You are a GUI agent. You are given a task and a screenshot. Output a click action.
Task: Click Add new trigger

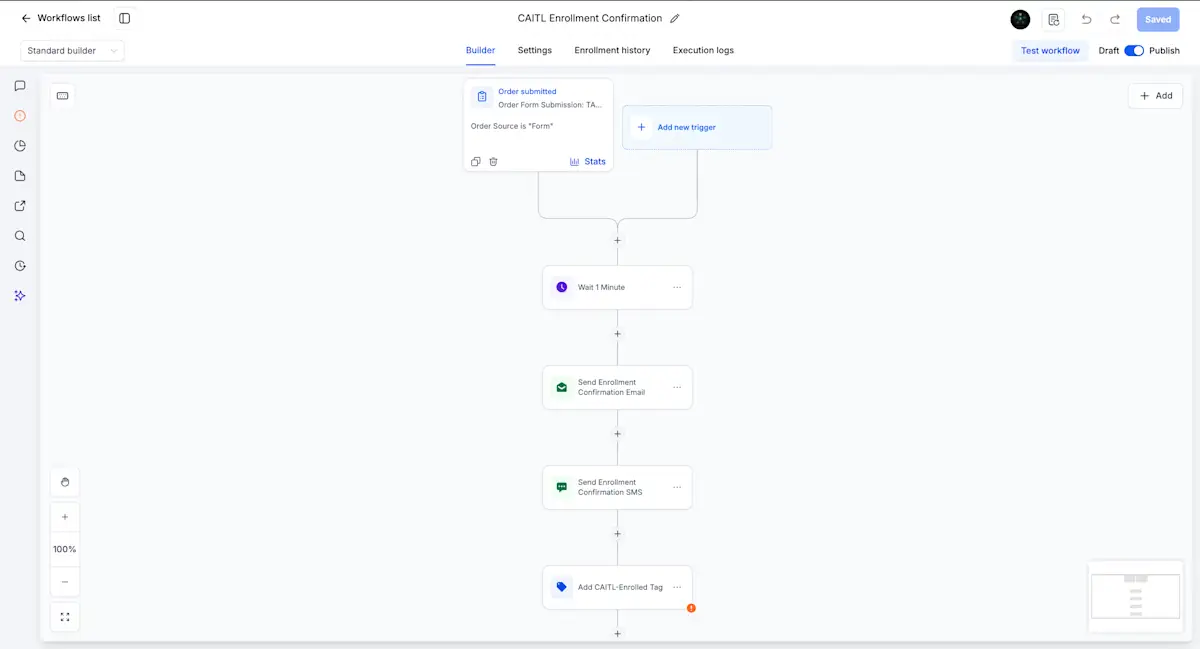697,127
